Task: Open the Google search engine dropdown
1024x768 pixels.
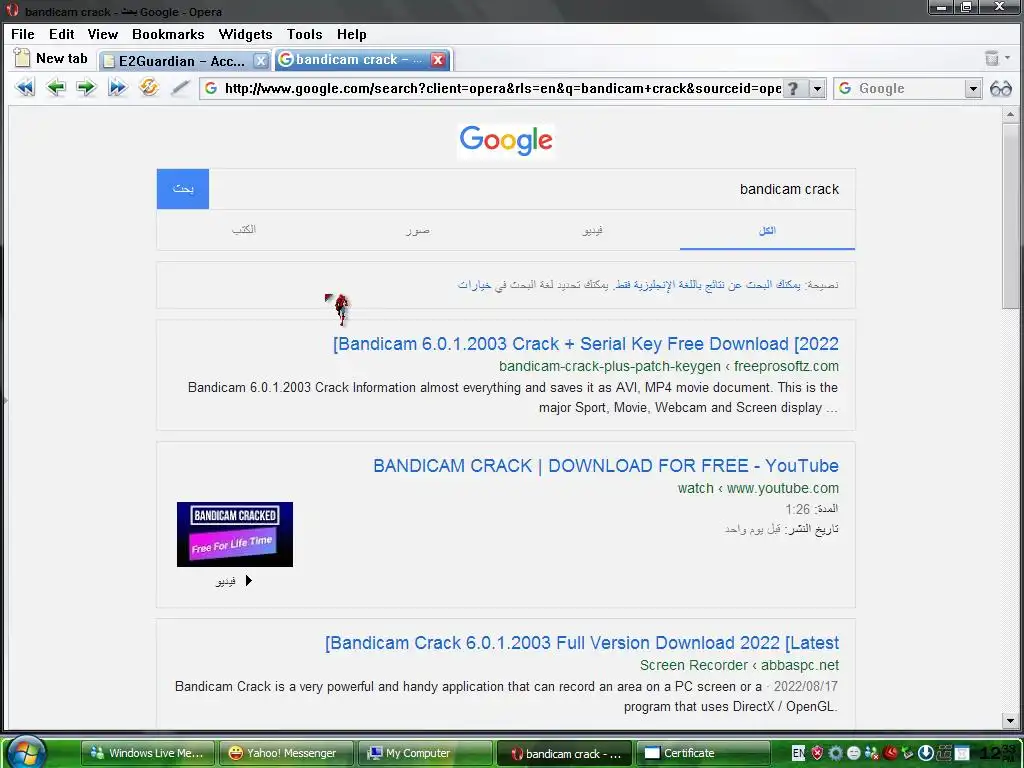Action: pos(973,88)
